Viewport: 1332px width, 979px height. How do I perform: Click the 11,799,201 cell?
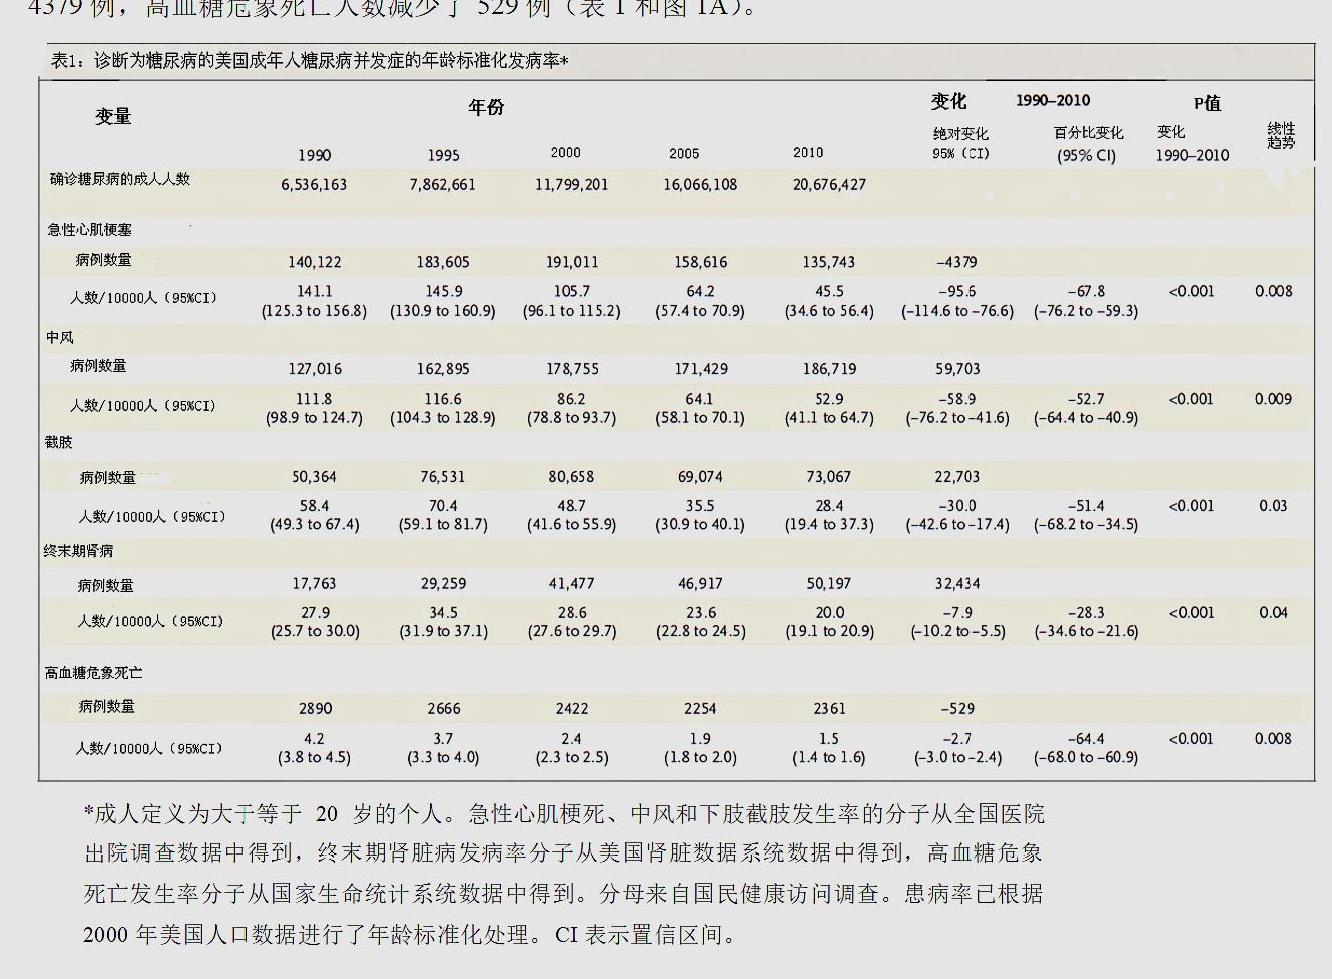(x=571, y=185)
